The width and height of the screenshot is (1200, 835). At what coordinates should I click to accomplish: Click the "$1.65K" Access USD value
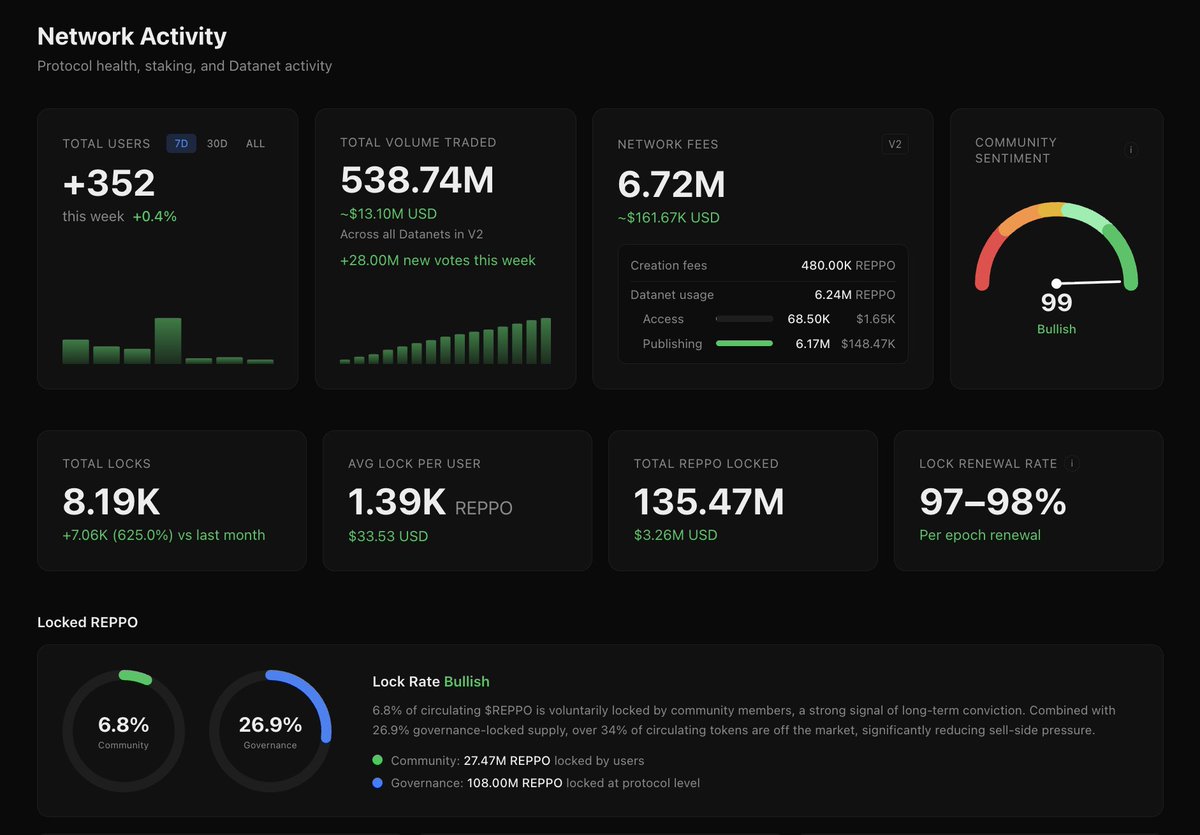[x=876, y=319]
